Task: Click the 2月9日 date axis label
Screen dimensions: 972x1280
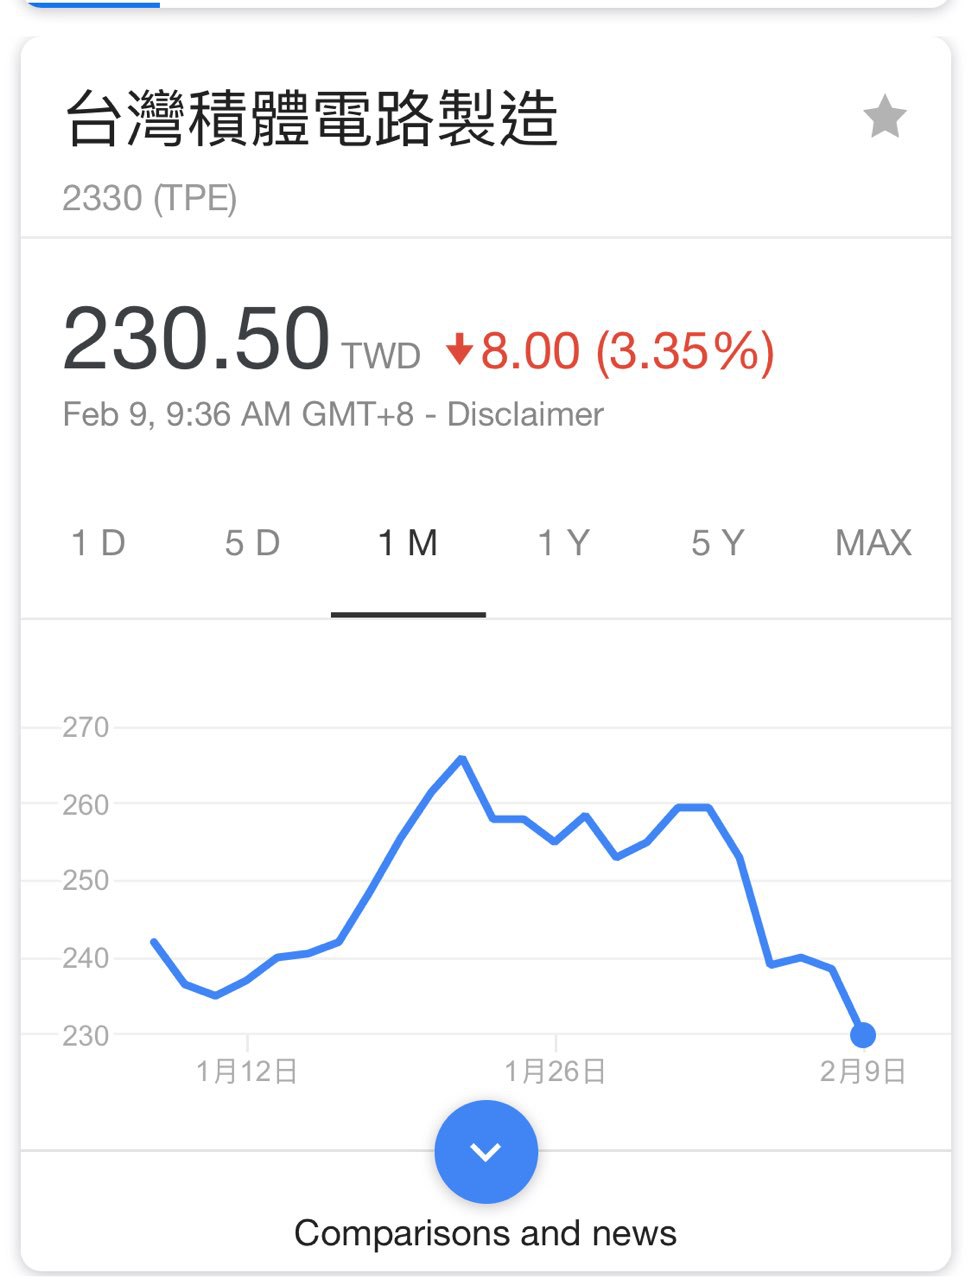Action: point(862,1072)
